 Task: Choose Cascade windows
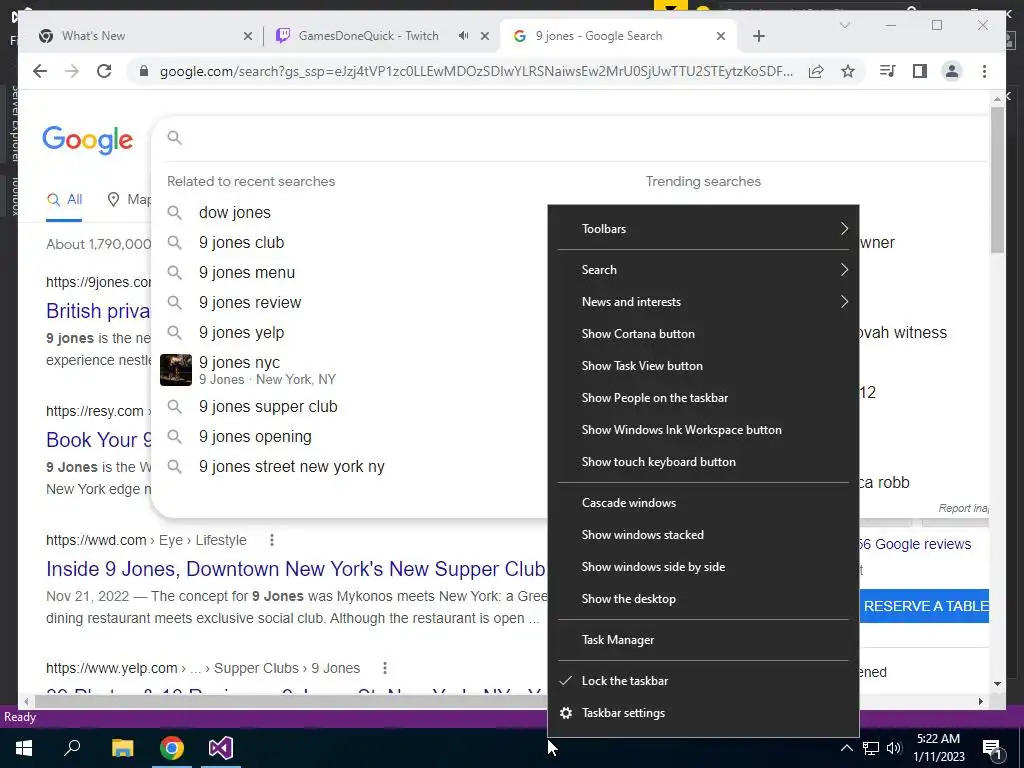pos(703,503)
